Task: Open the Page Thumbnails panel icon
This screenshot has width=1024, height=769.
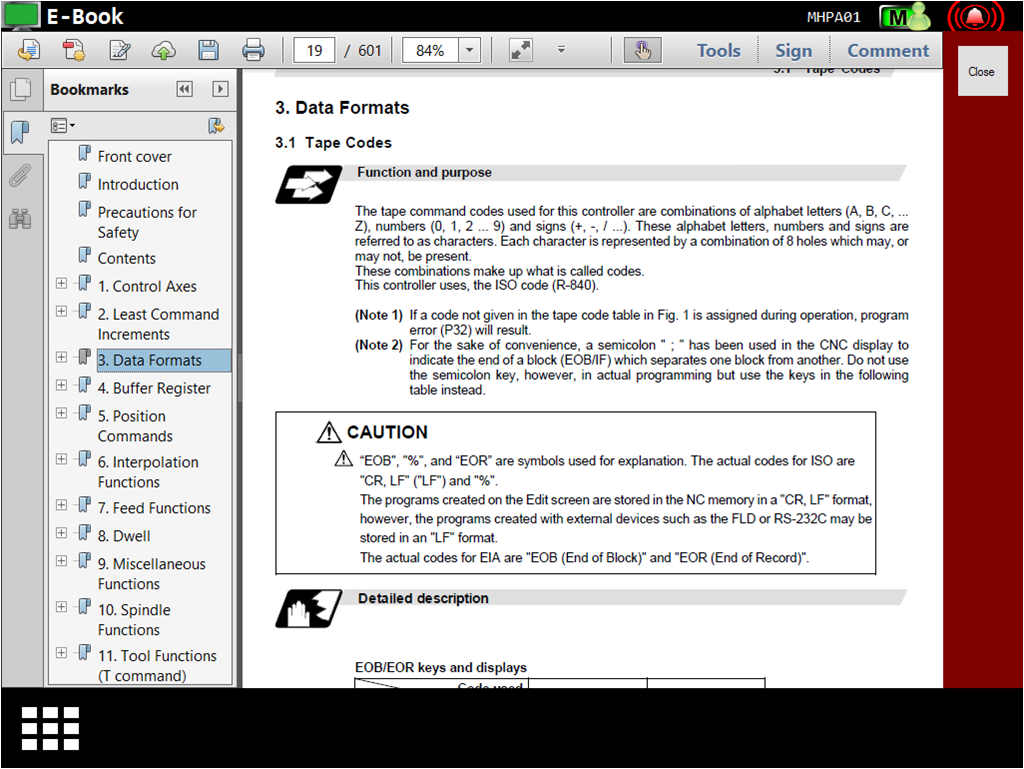Action: click(19, 90)
